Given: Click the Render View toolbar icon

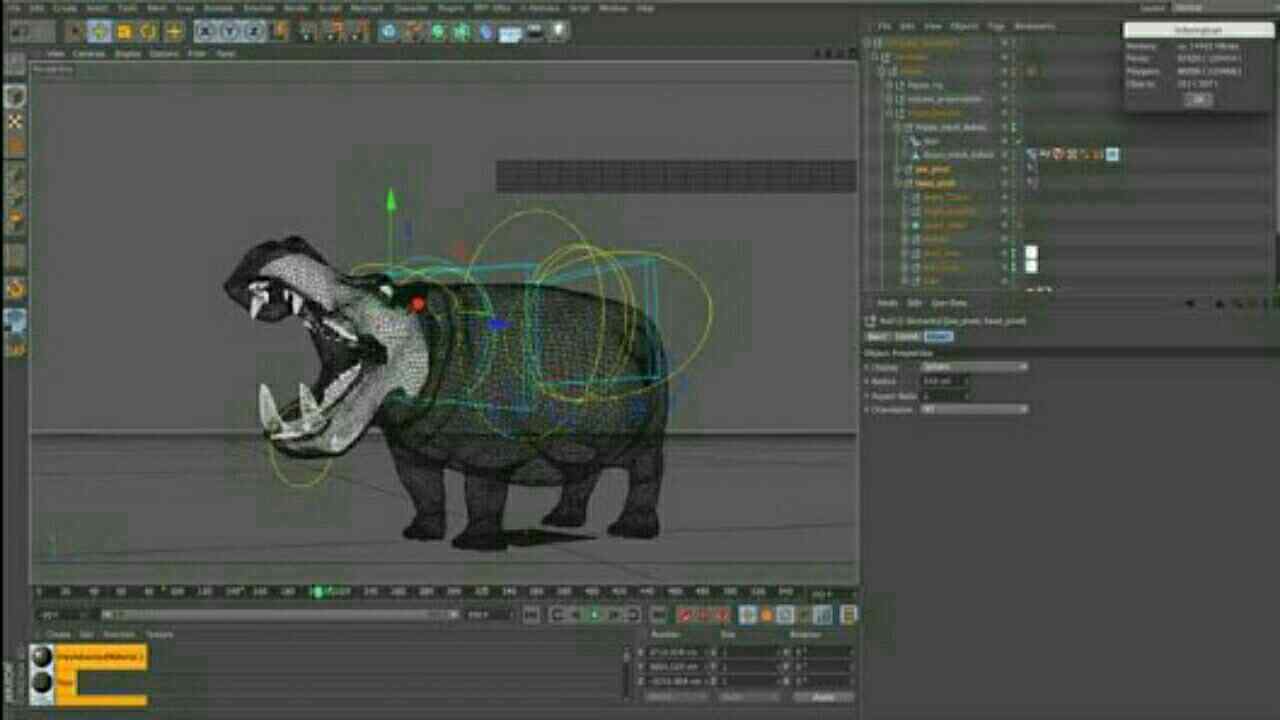Looking at the screenshot, I should 306,31.
